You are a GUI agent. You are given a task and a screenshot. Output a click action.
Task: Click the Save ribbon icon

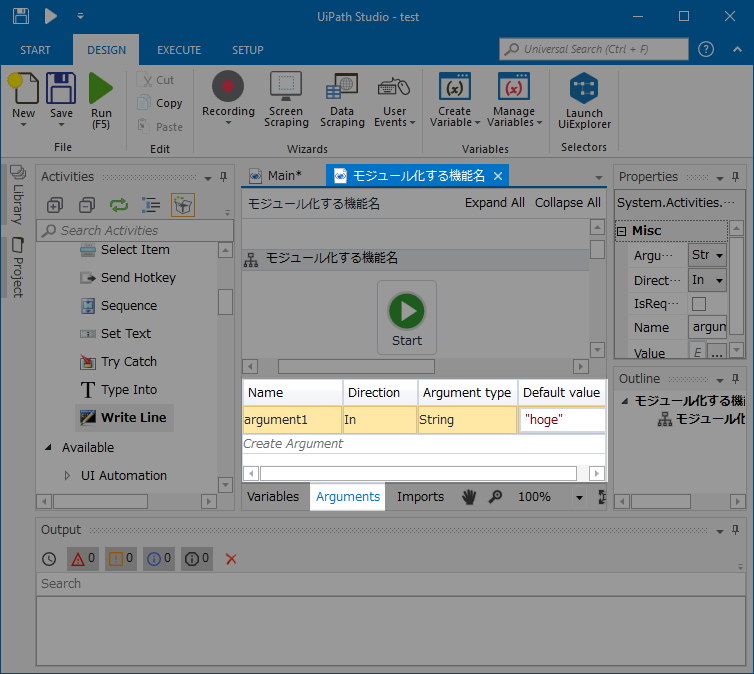[61, 88]
